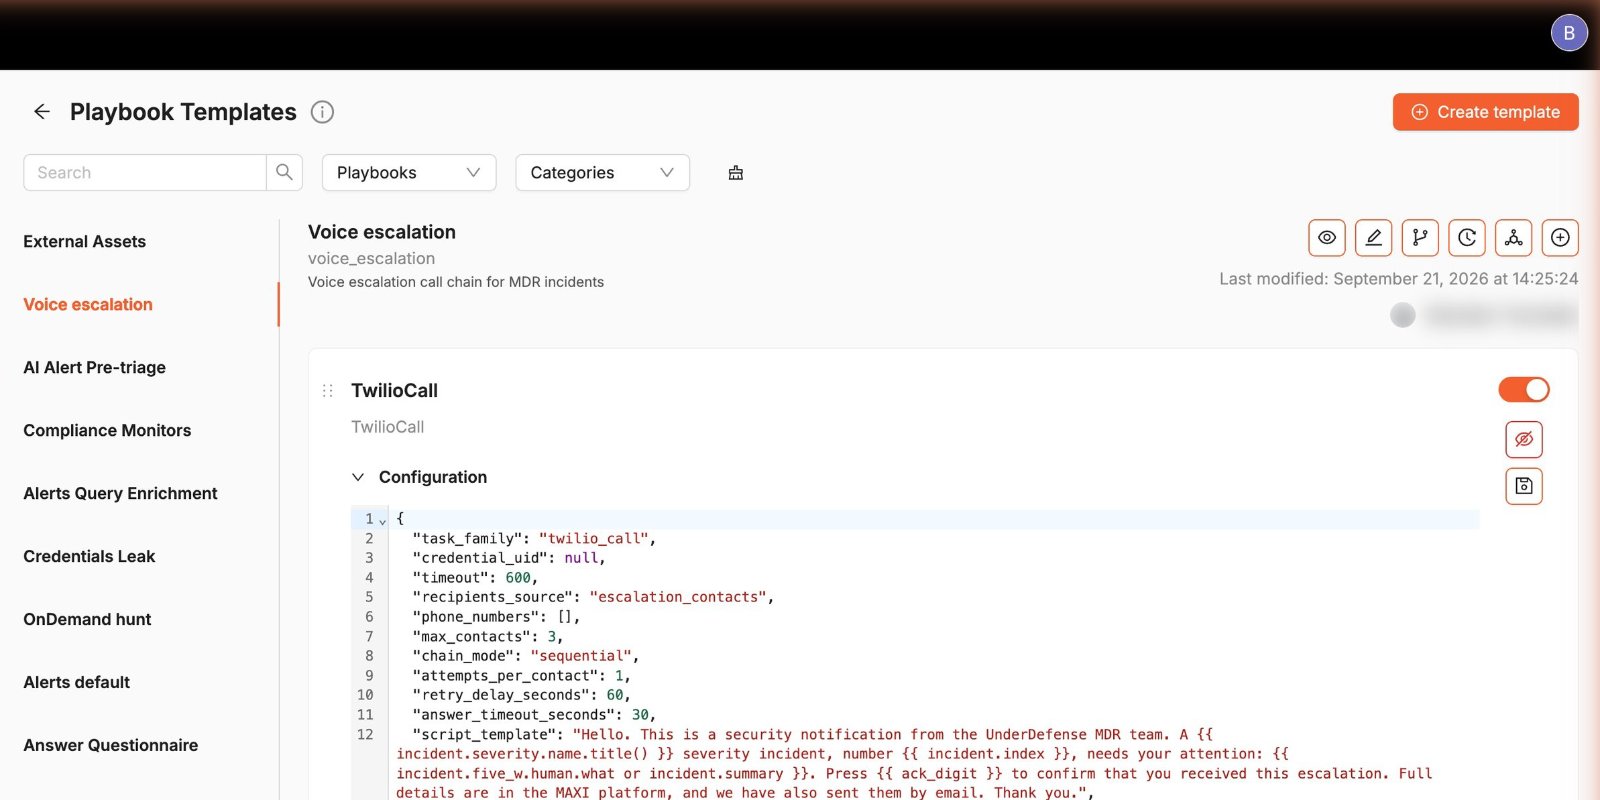This screenshot has height=800, width=1600.
Task: Click the building icon beside Categories
Action: 736,173
